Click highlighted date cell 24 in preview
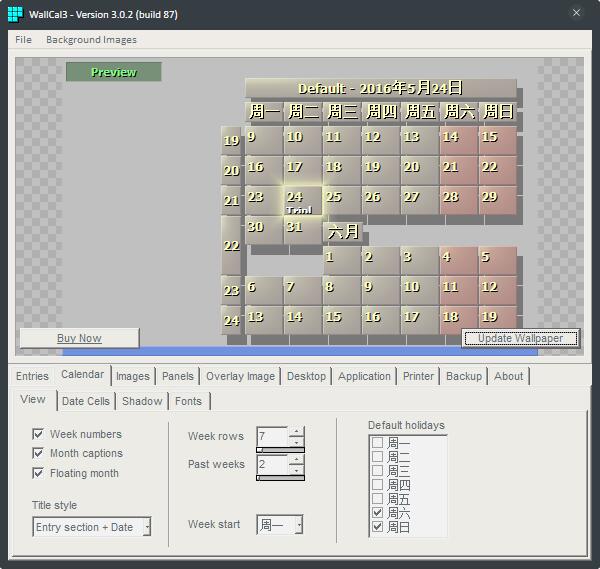The width and height of the screenshot is (600, 569). pyautogui.click(x=303, y=201)
